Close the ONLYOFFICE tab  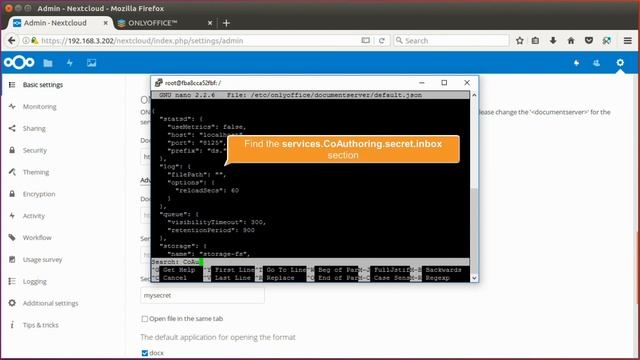[210, 23]
